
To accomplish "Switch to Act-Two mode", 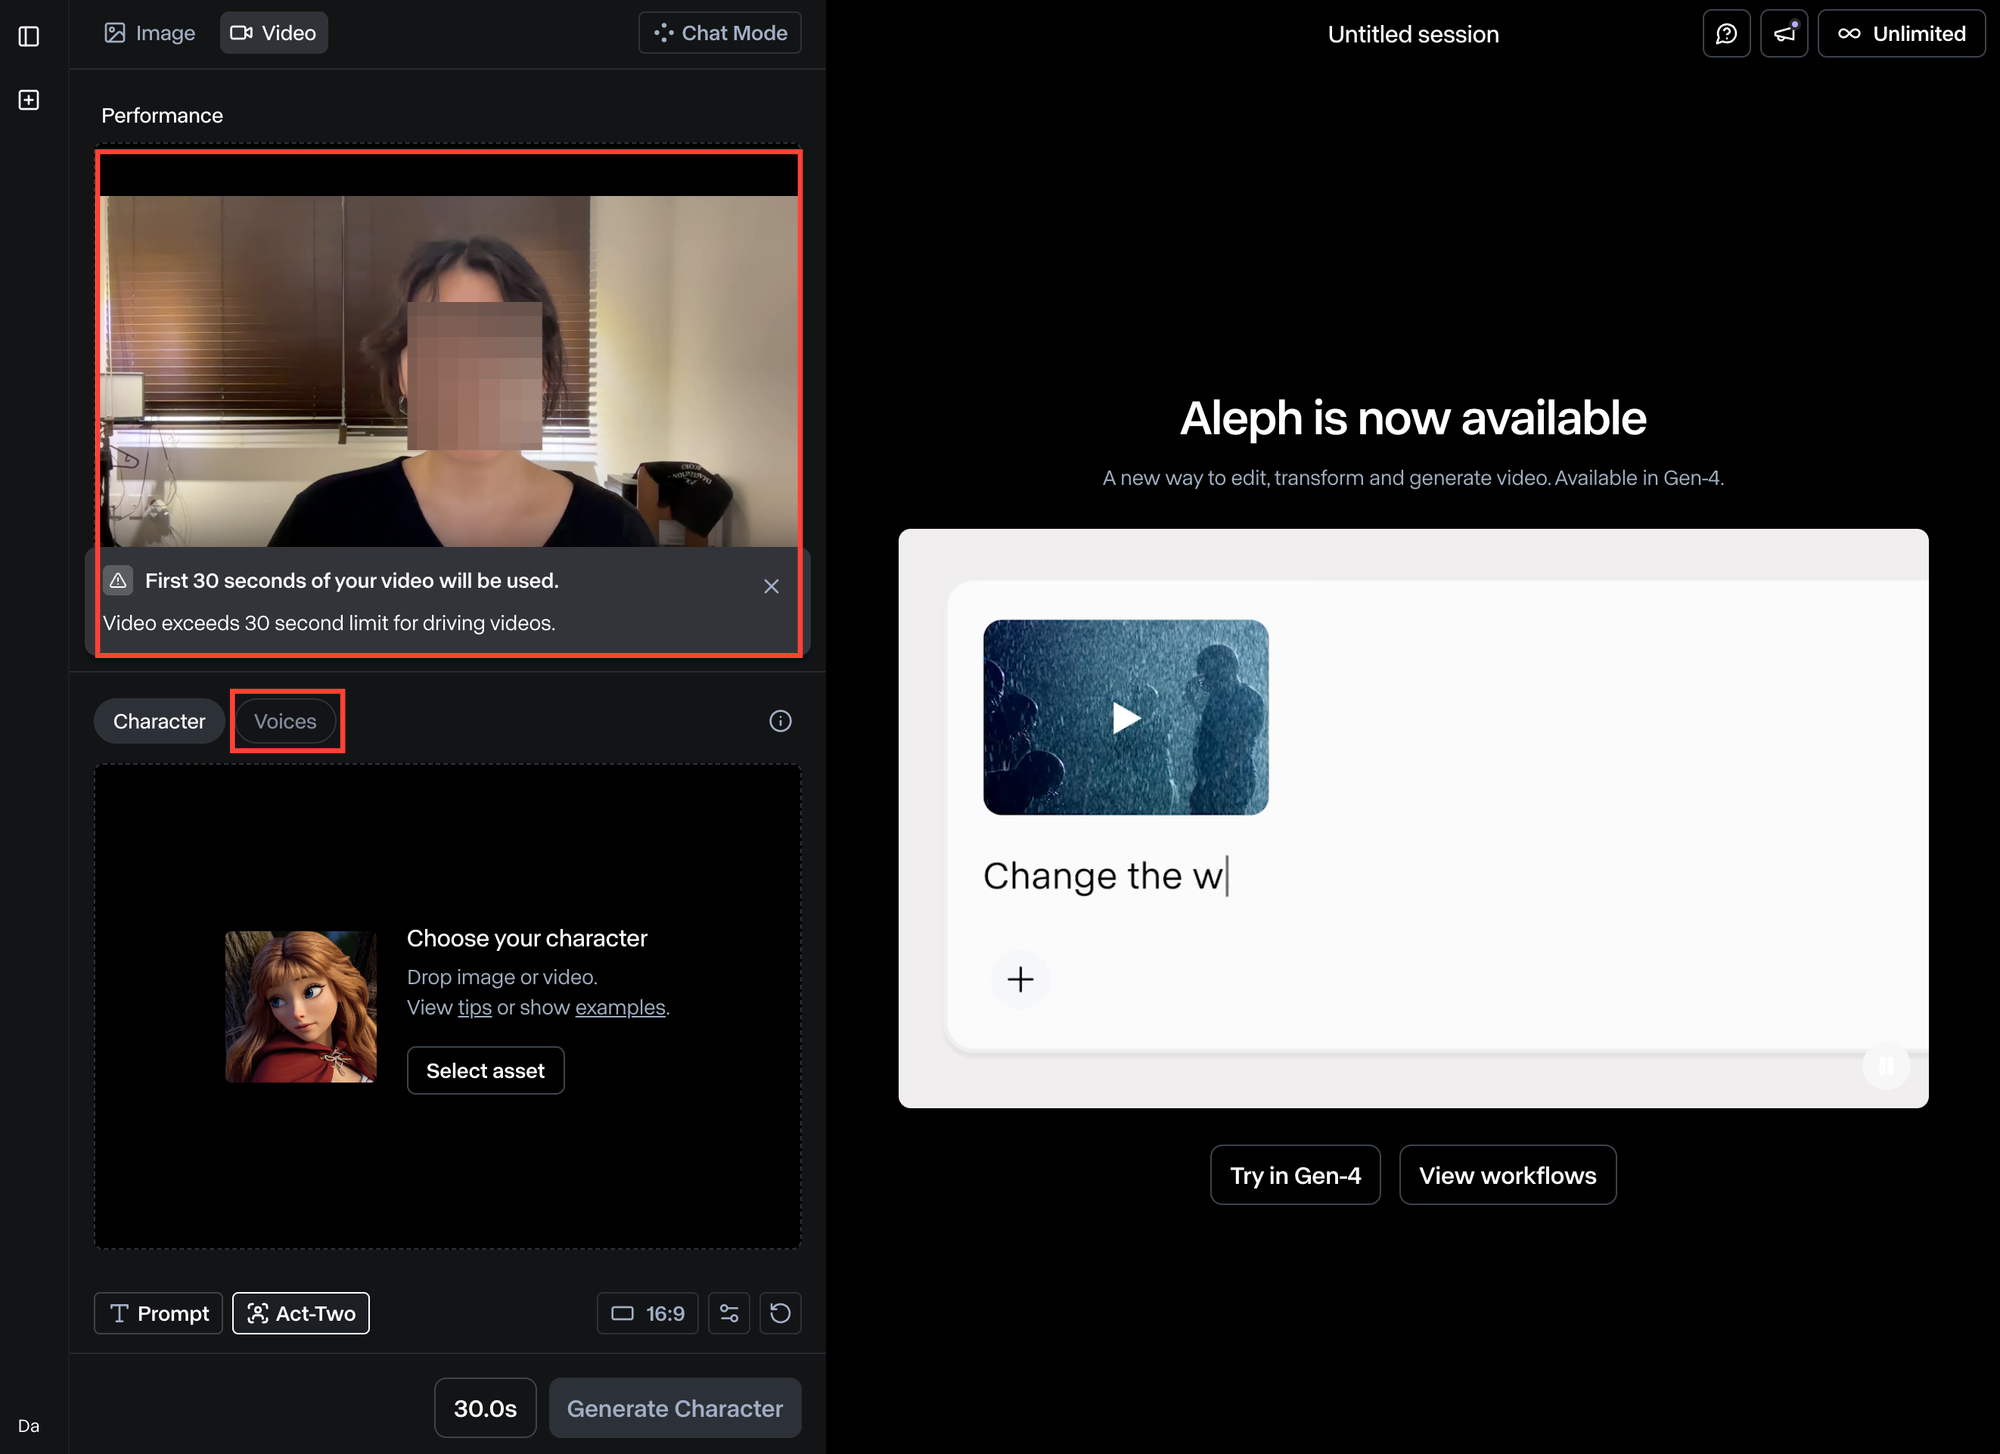I will (301, 1313).
